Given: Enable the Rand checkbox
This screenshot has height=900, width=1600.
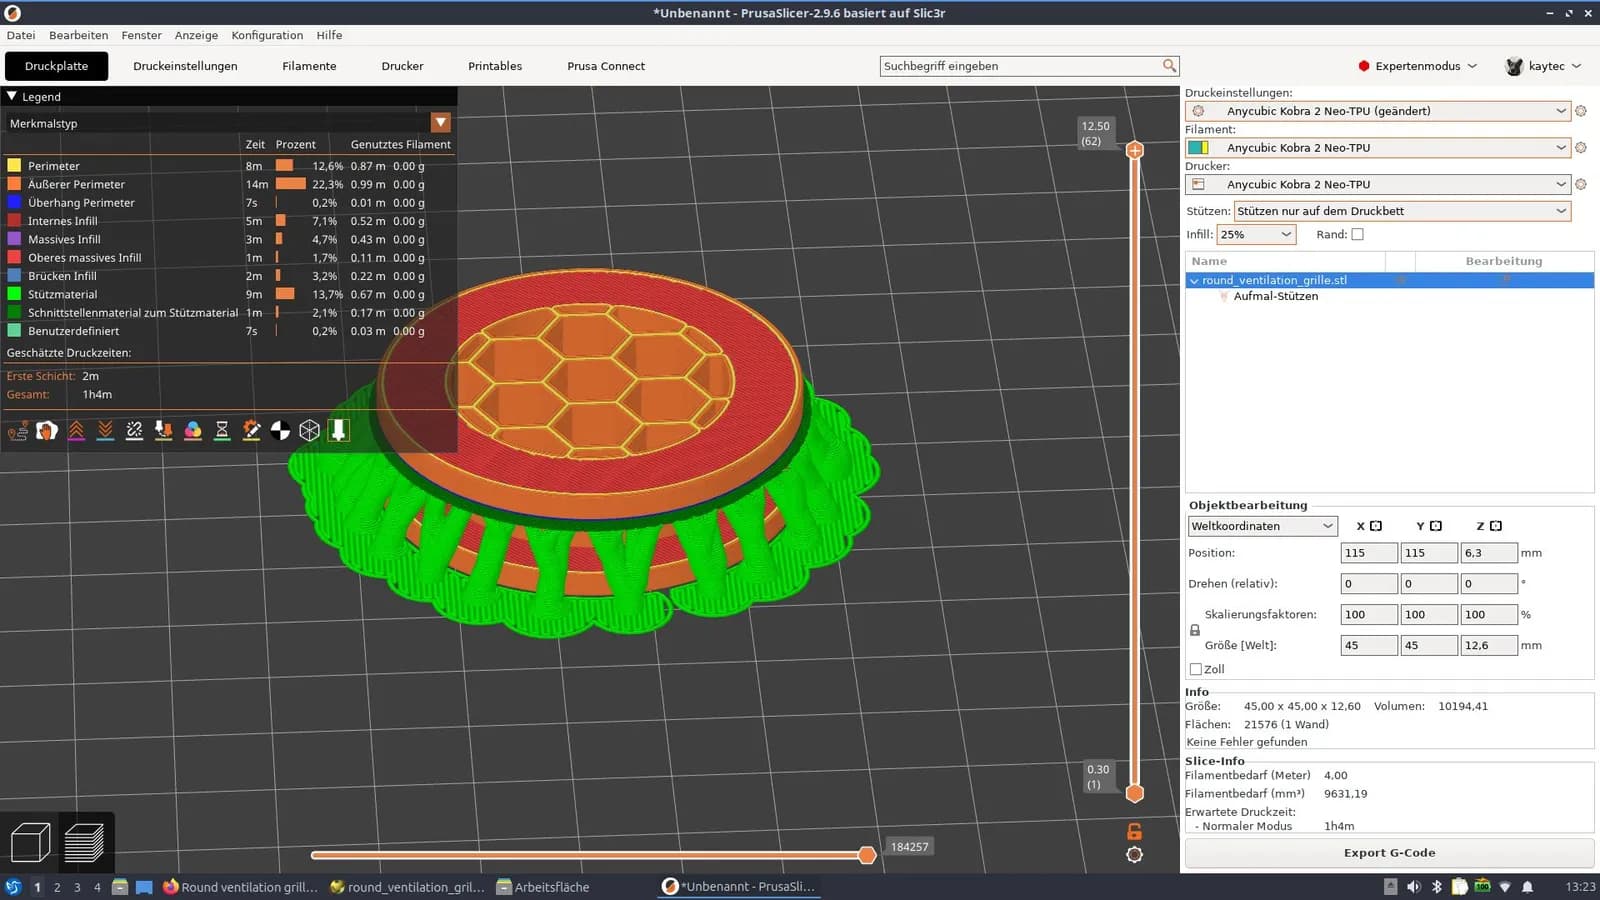Looking at the screenshot, I should pyautogui.click(x=1357, y=235).
